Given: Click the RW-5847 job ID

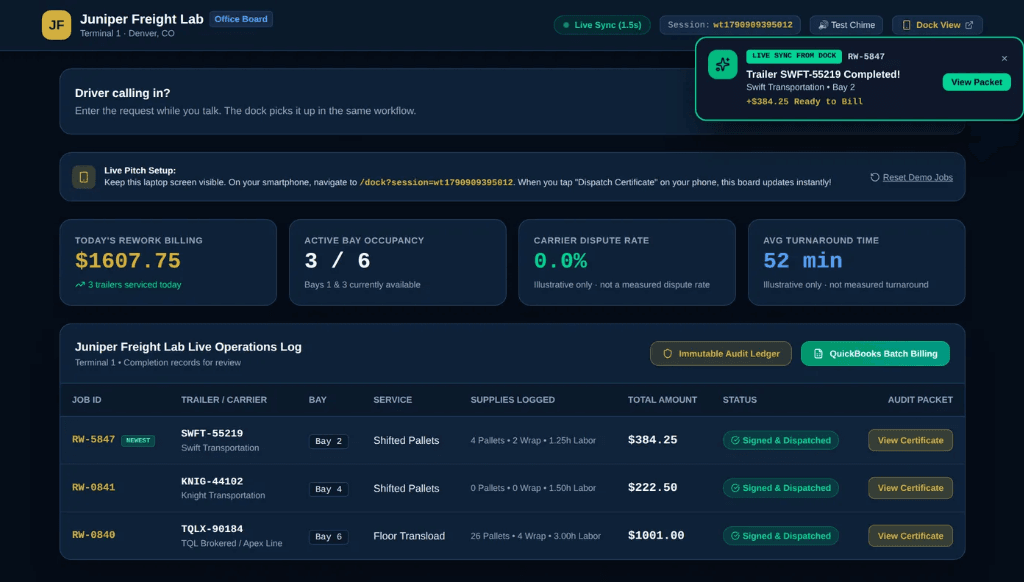Looking at the screenshot, I should tap(93, 440).
